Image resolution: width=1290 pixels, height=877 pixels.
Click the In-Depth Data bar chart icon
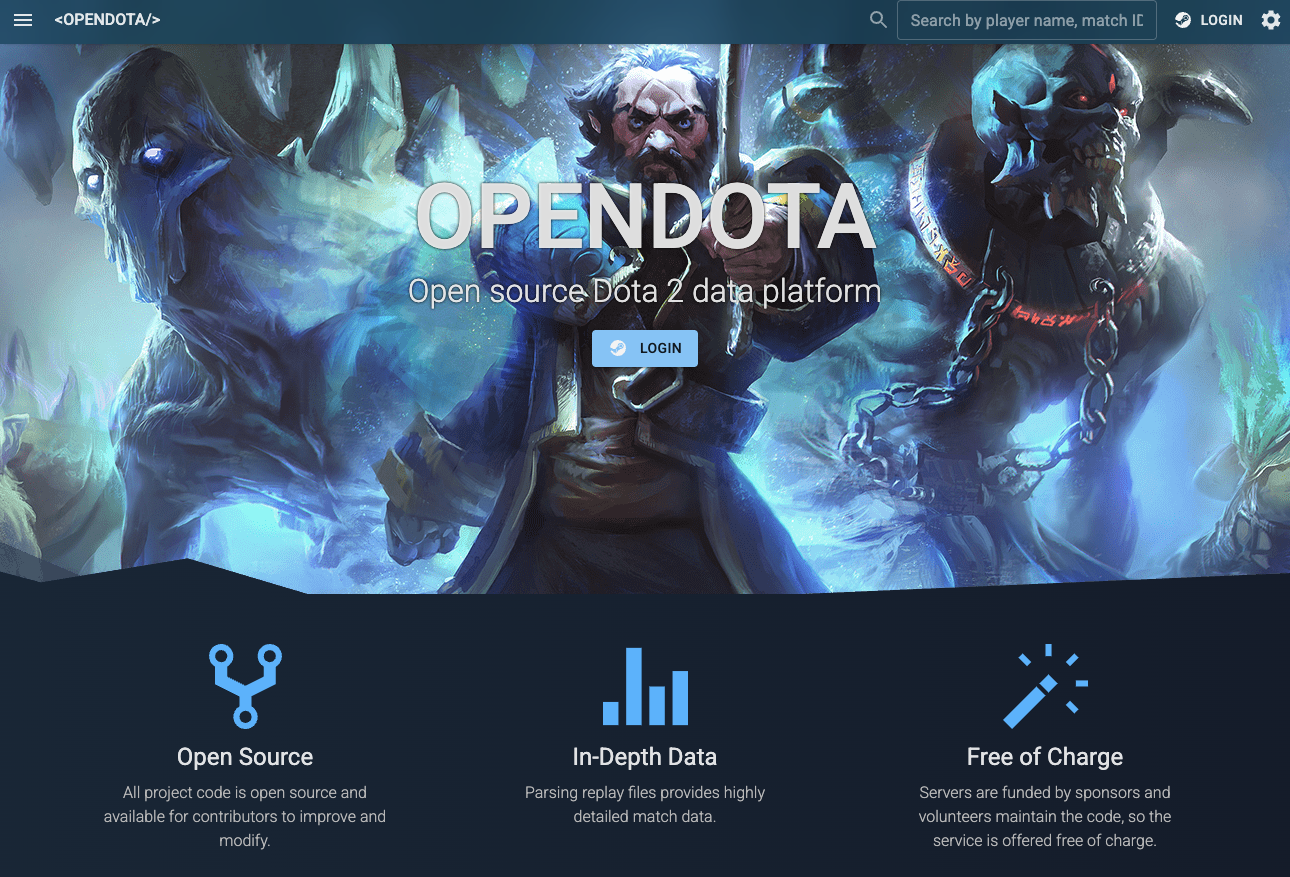coord(645,686)
